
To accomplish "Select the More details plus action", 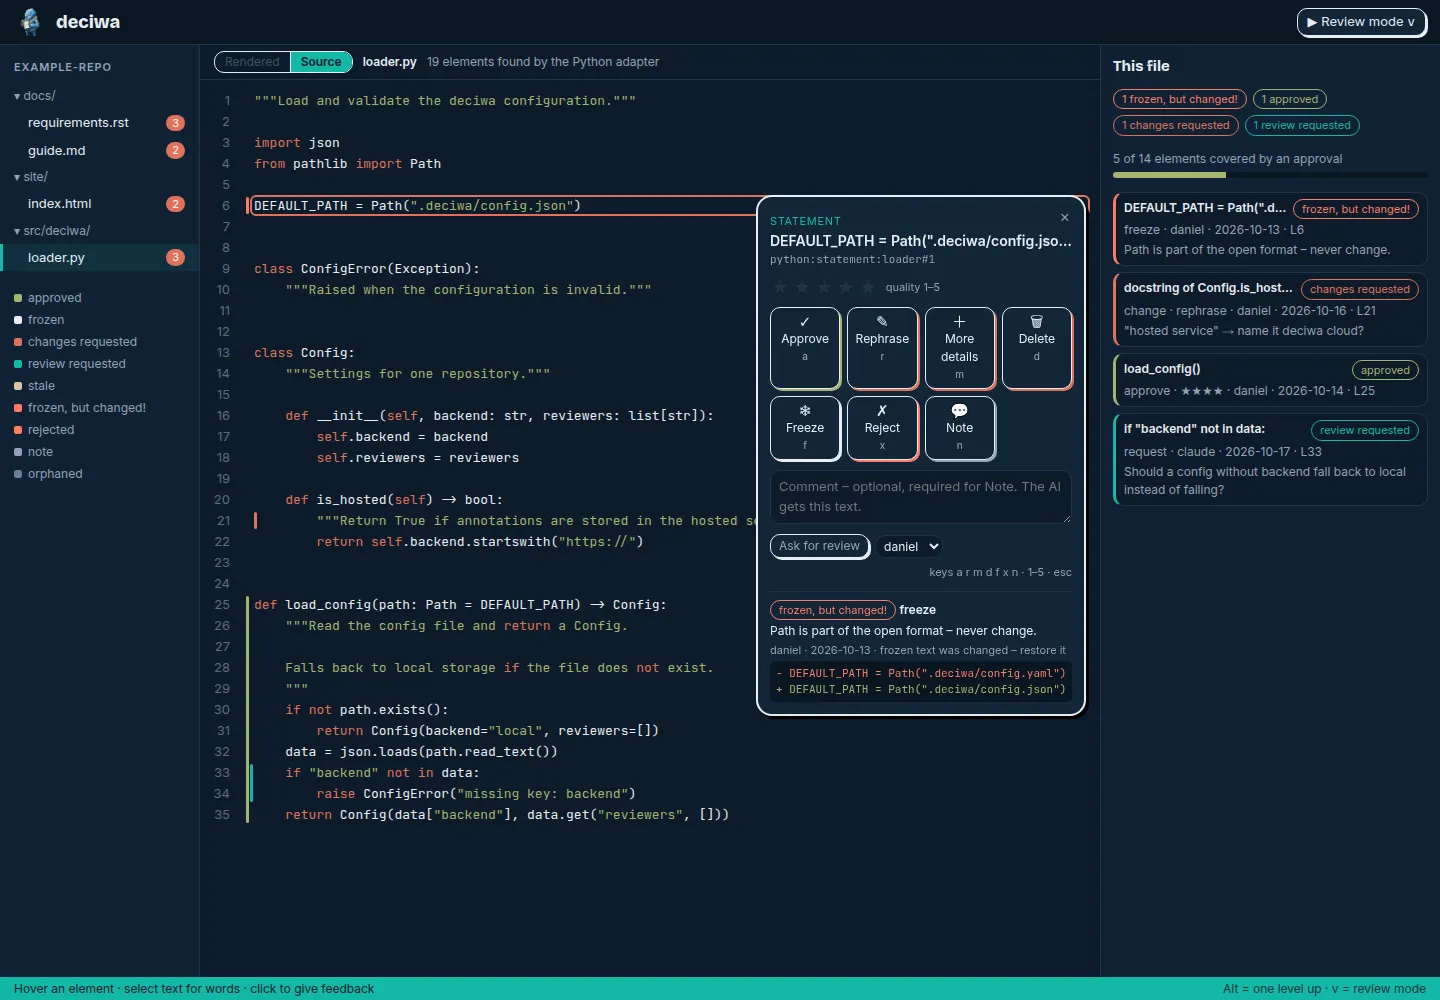I will pyautogui.click(x=959, y=347).
